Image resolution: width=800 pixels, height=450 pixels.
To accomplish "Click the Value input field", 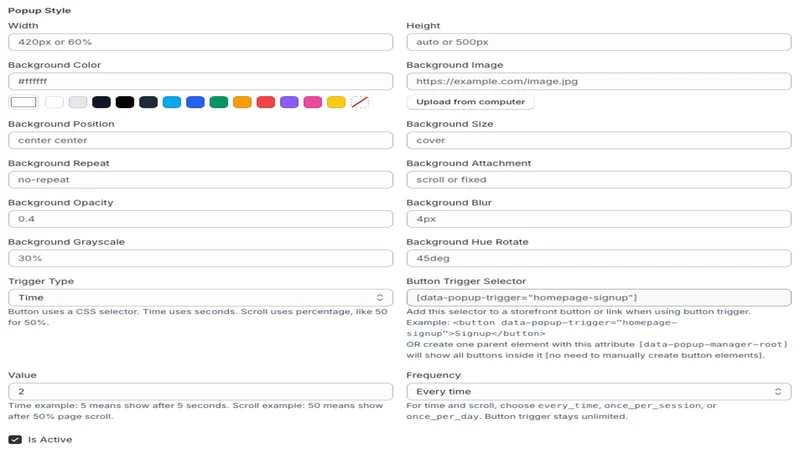I will click(201, 391).
